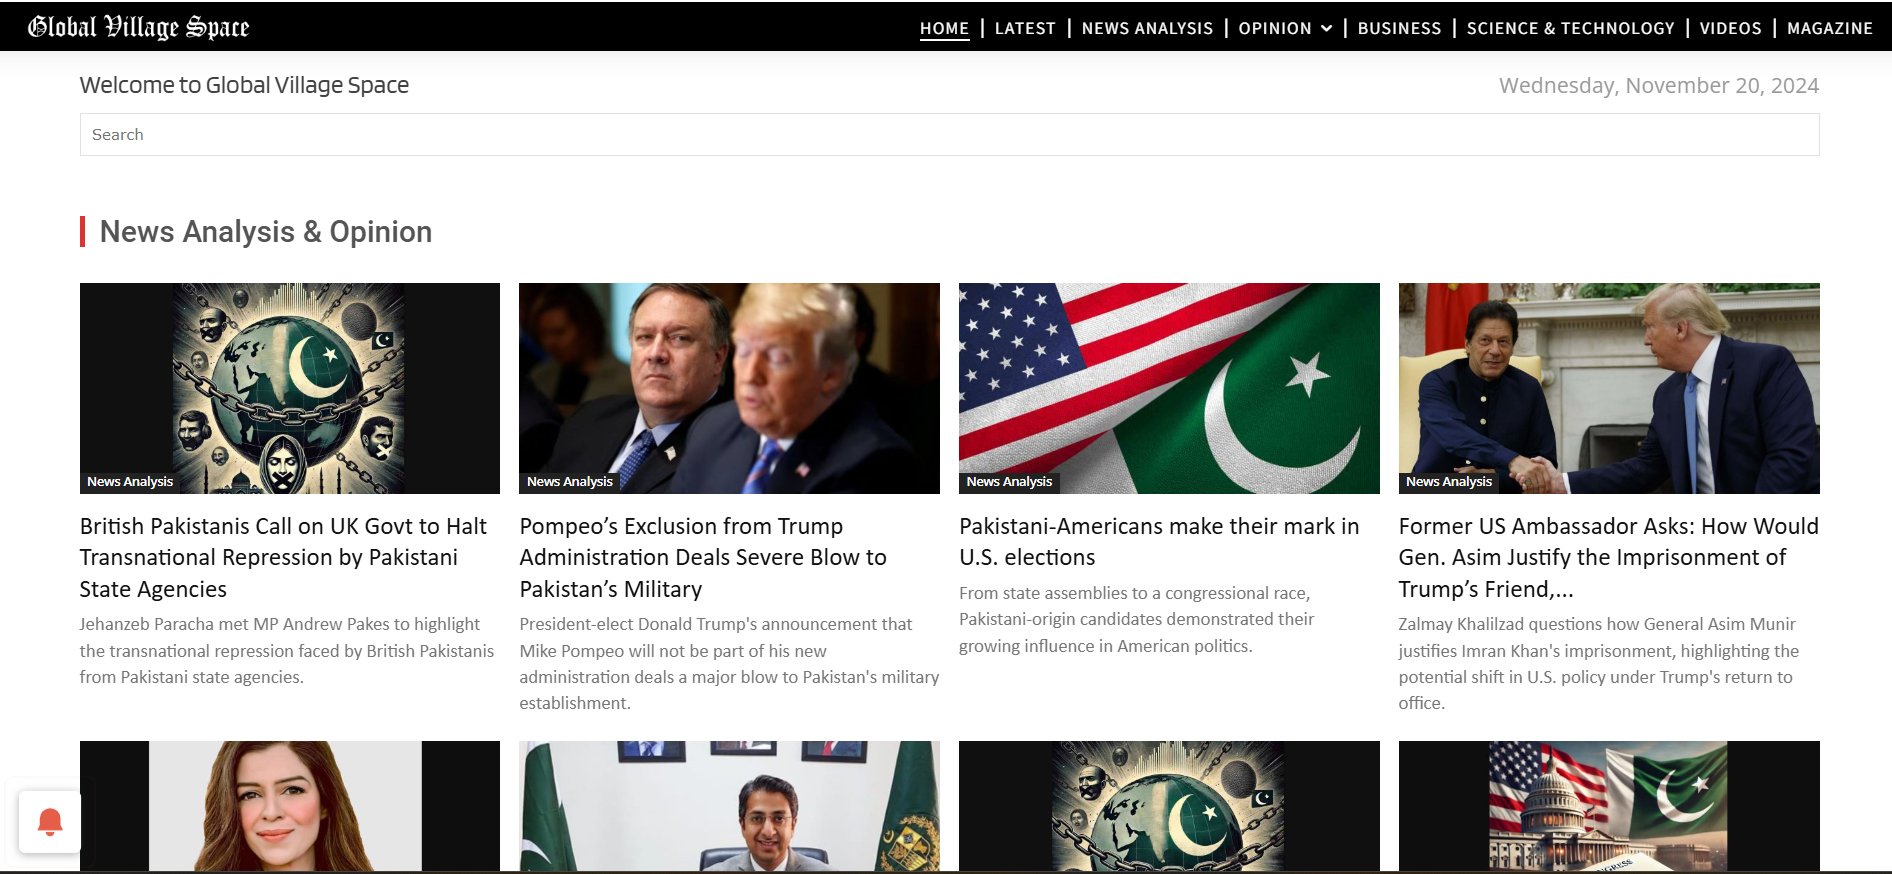This screenshot has height=874, width=1892.
Task: Read Pakistani-Americans make their mark article
Action: [1159, 541]
